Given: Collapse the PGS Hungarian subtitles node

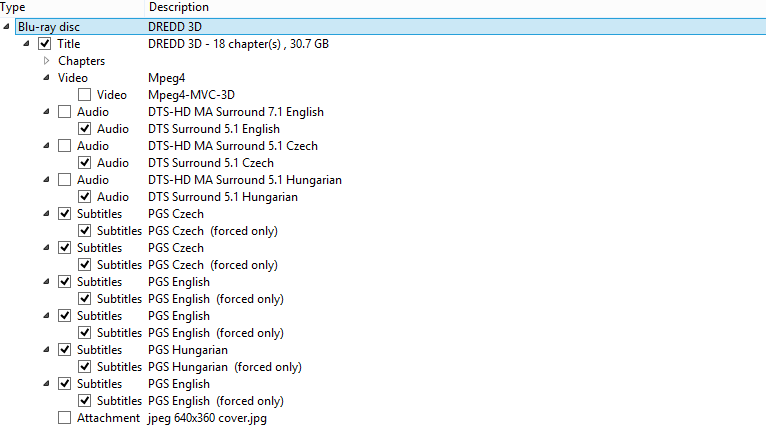Looking at the screenshot, I should pos(46,350).
